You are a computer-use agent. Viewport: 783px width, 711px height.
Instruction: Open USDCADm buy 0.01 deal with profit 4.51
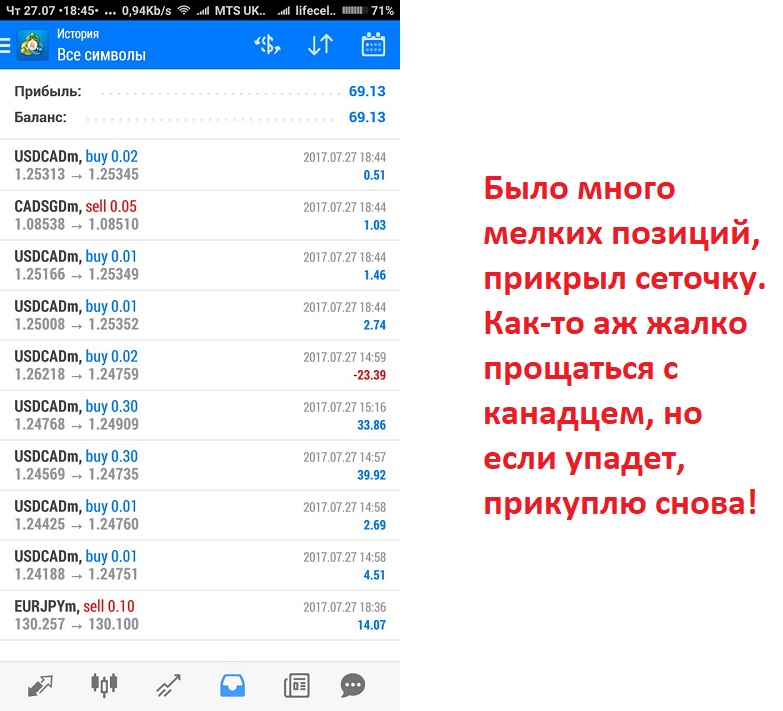[x=200, y=565]
